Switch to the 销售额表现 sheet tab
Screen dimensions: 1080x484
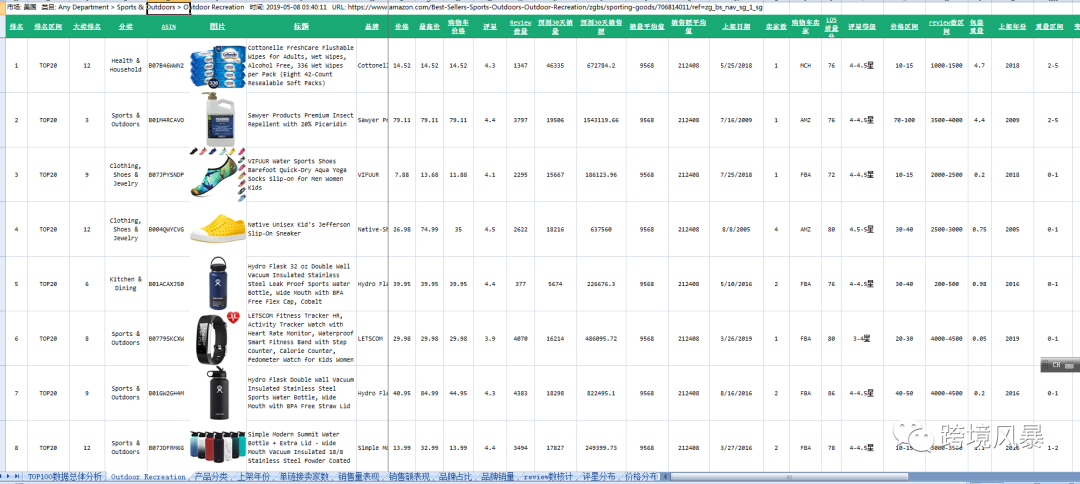[x=409, y=476]
